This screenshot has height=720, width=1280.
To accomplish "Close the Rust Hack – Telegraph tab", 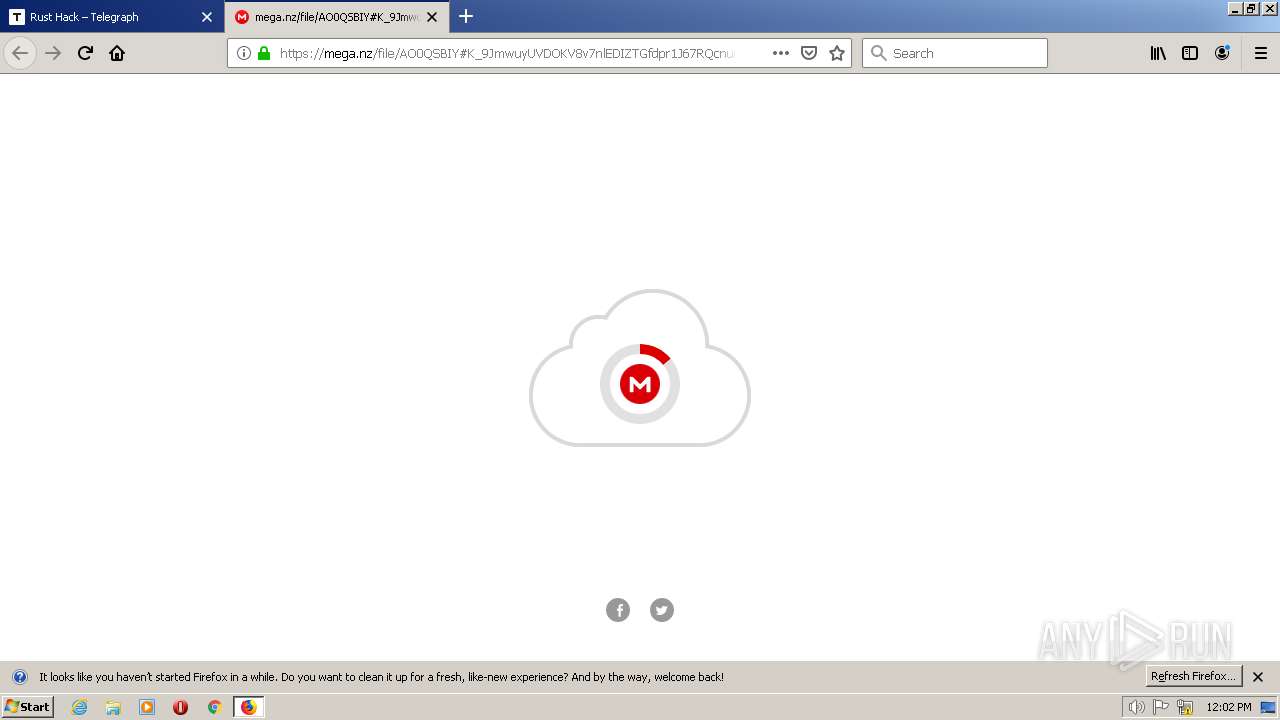I will 207,17.
